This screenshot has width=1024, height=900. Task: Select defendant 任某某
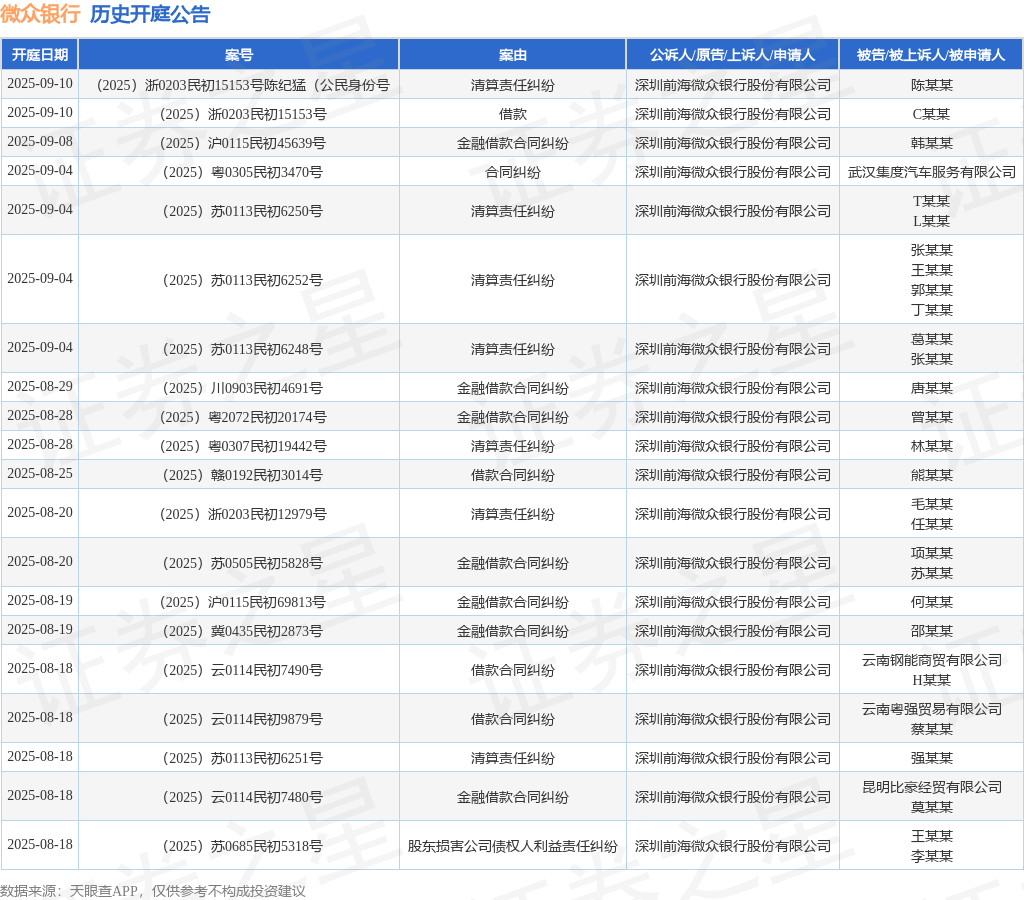click(932, 524)
